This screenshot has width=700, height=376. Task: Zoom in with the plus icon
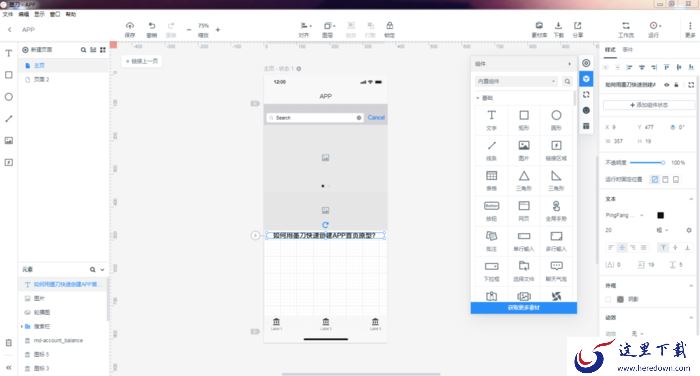click(x=218, y=30)
